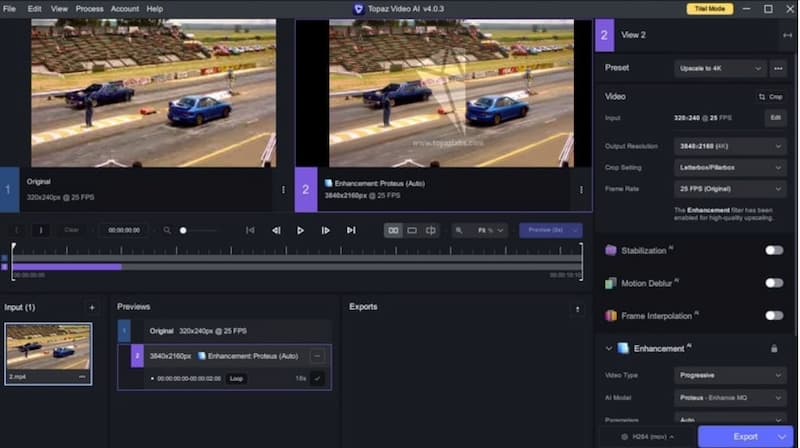This screenshot has height=448, width=800.
Task: Switch to side-by-side comparison view
Action: tap(393, 230)
